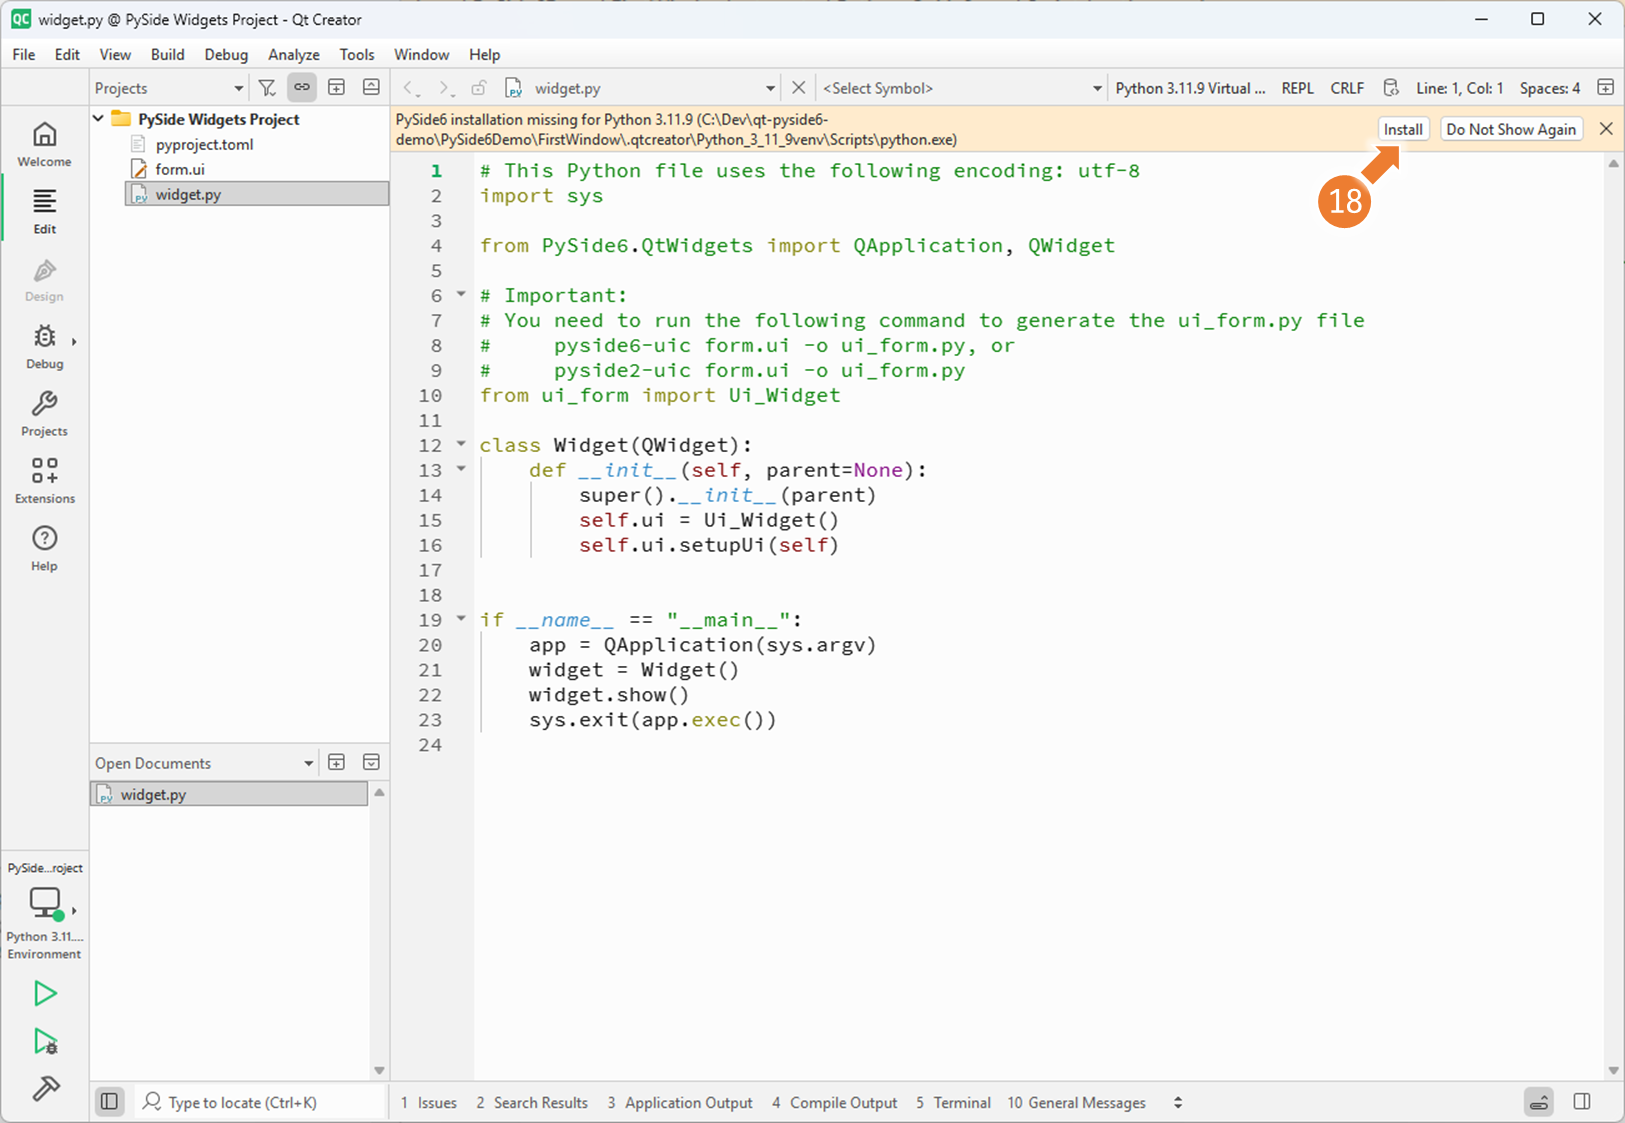
Task: Open the Compile Output pane
Action: (x=834, y=1102)
